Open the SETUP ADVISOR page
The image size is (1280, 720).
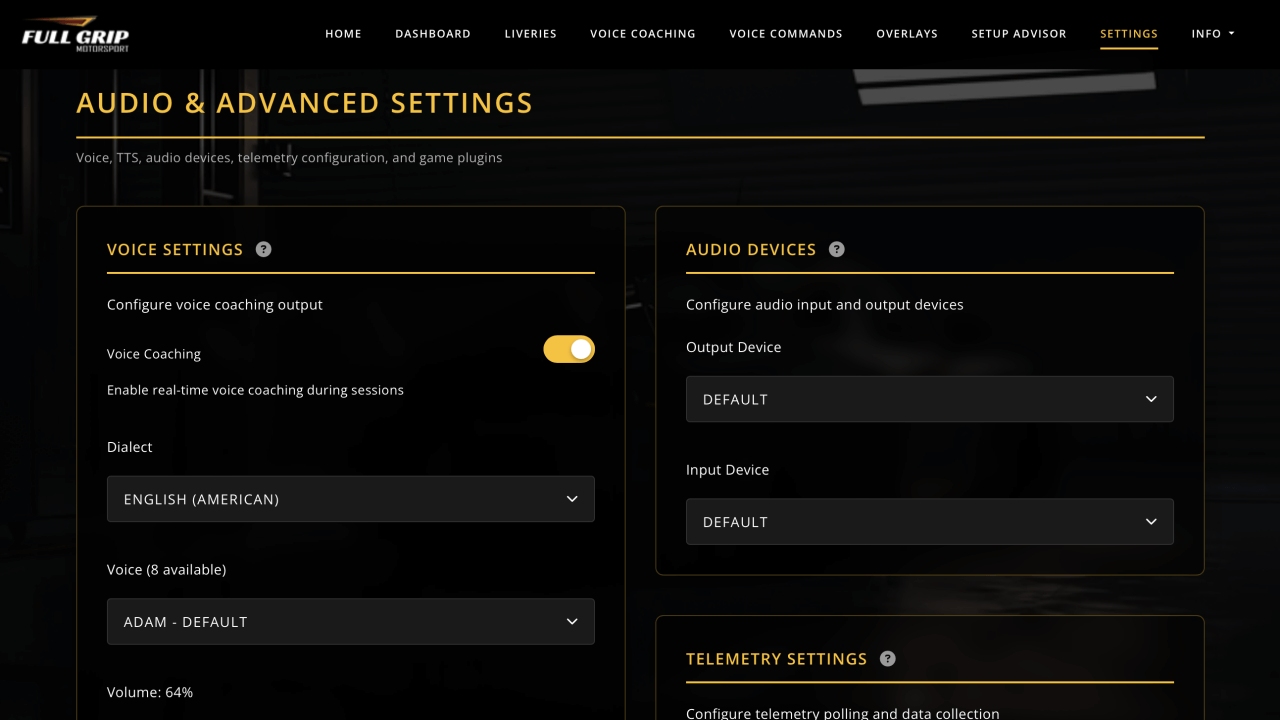(x=1019, y=33)
